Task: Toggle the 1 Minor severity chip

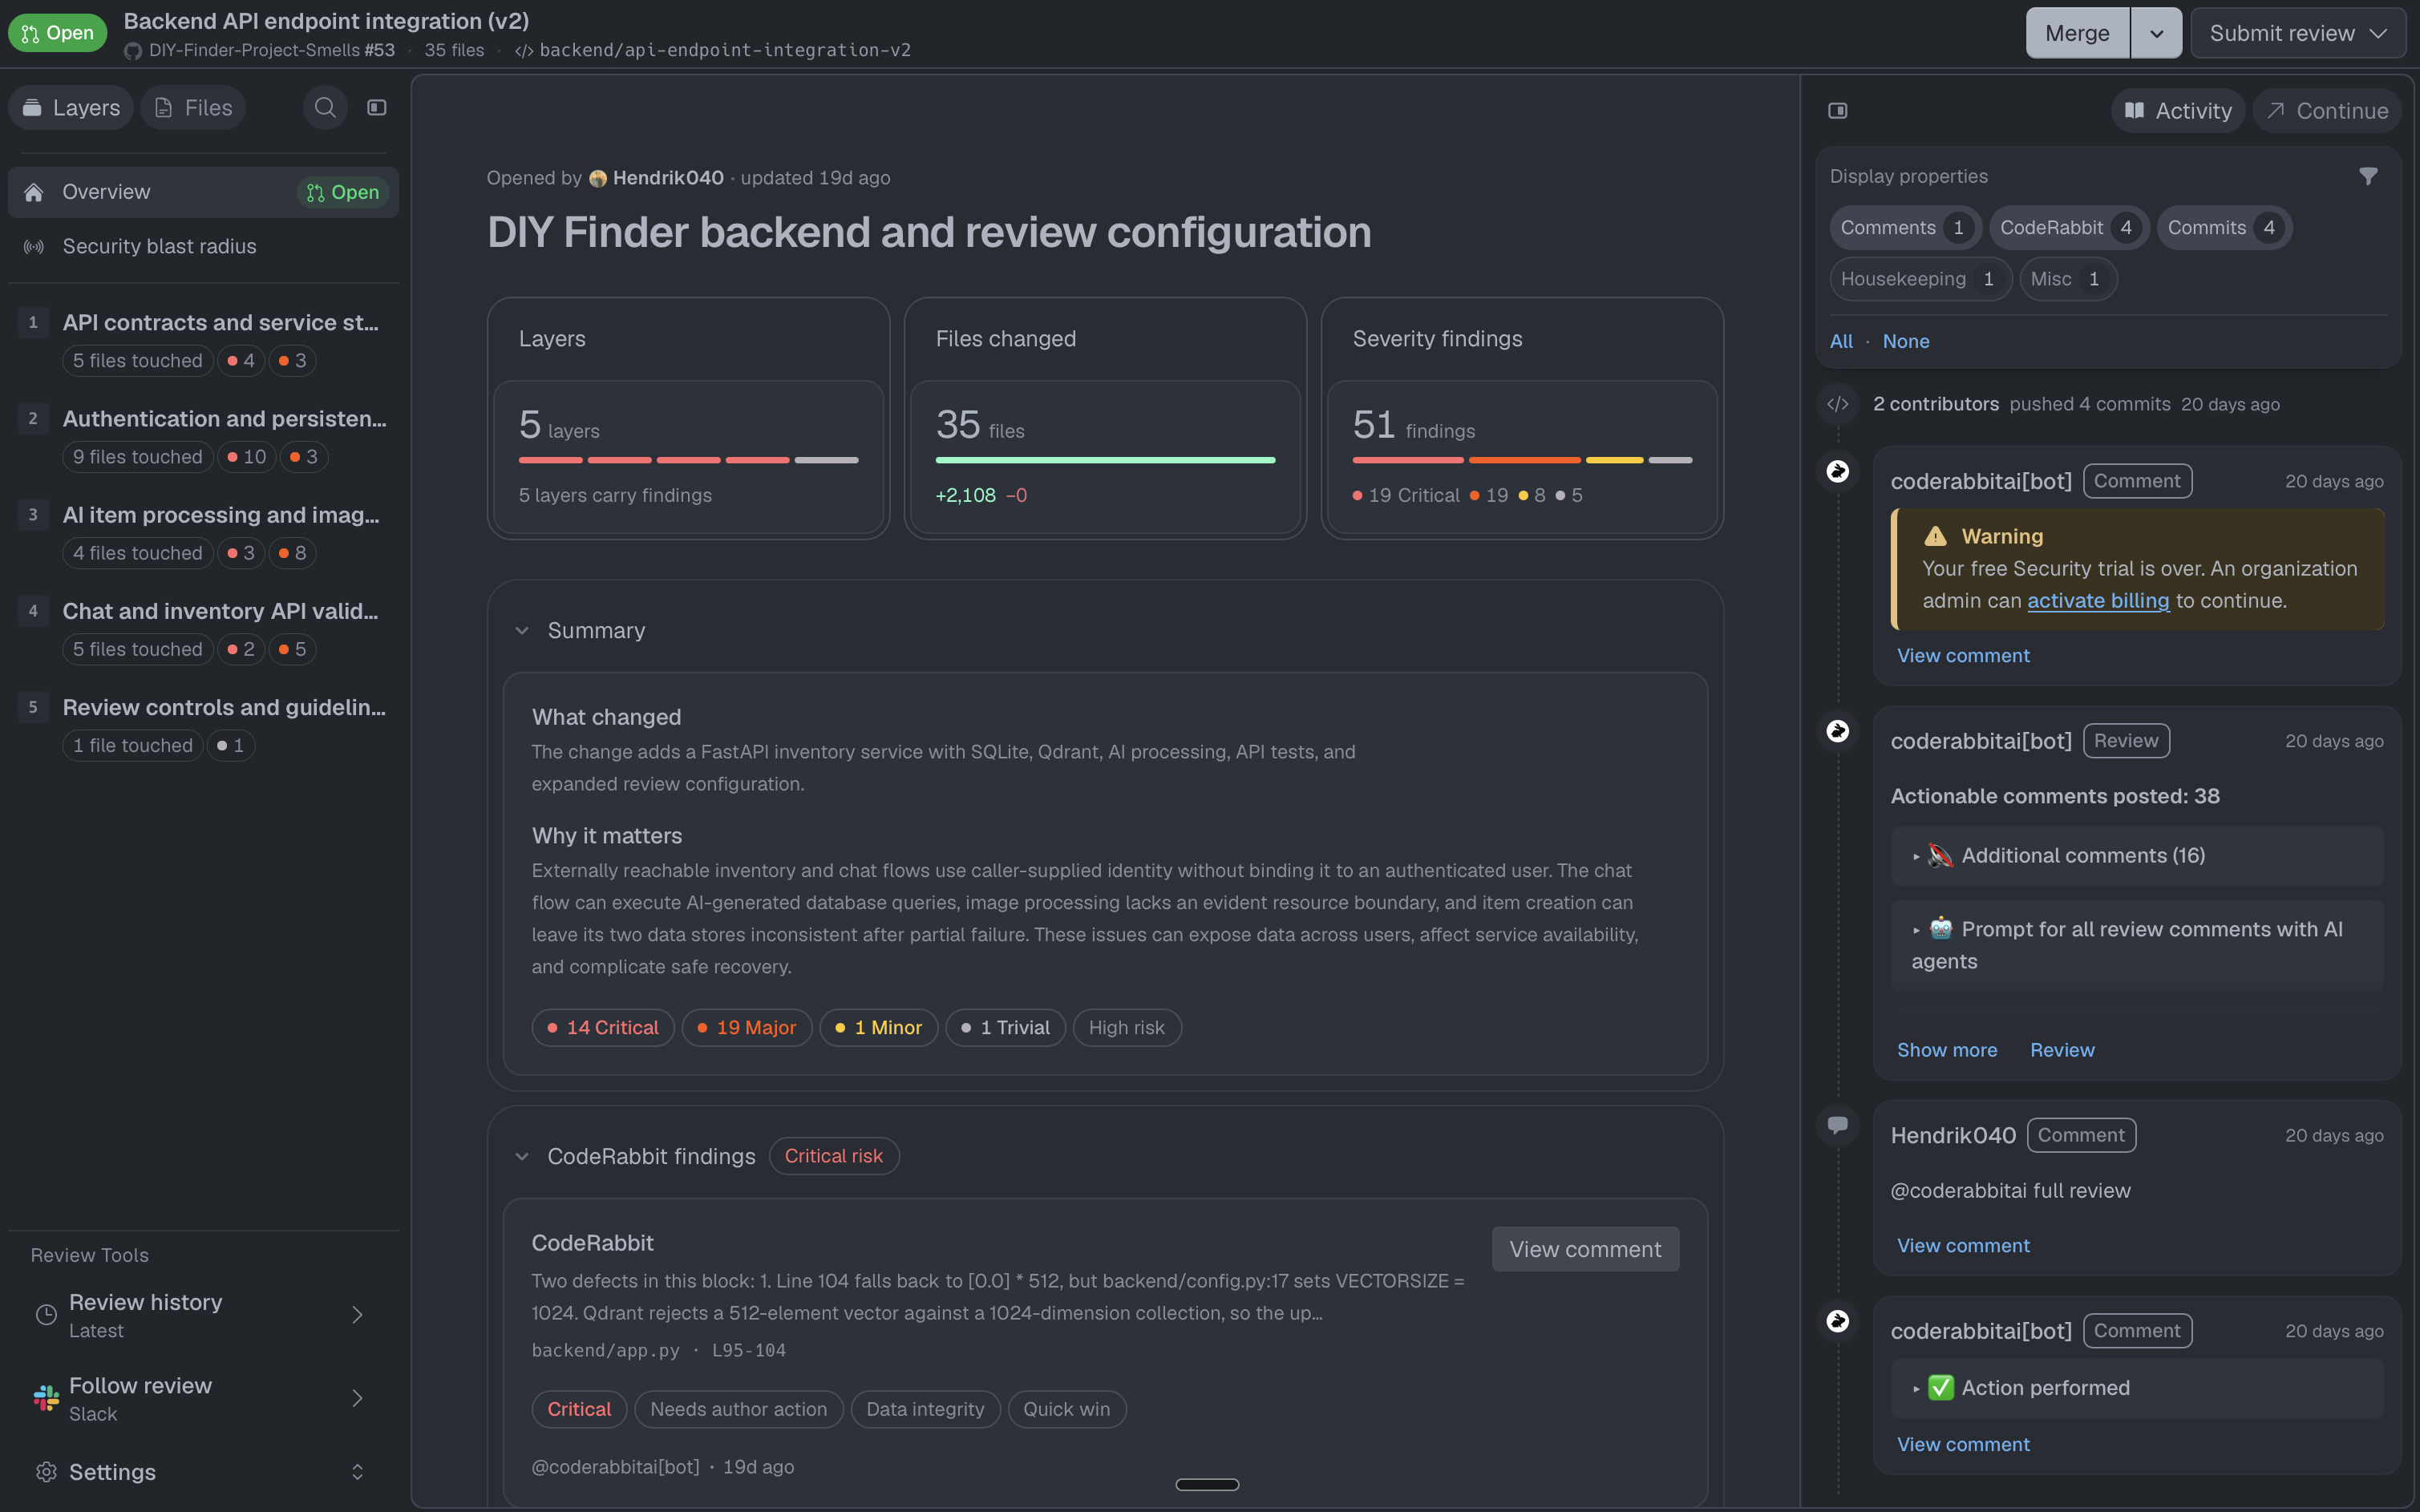Action: 878,1028
